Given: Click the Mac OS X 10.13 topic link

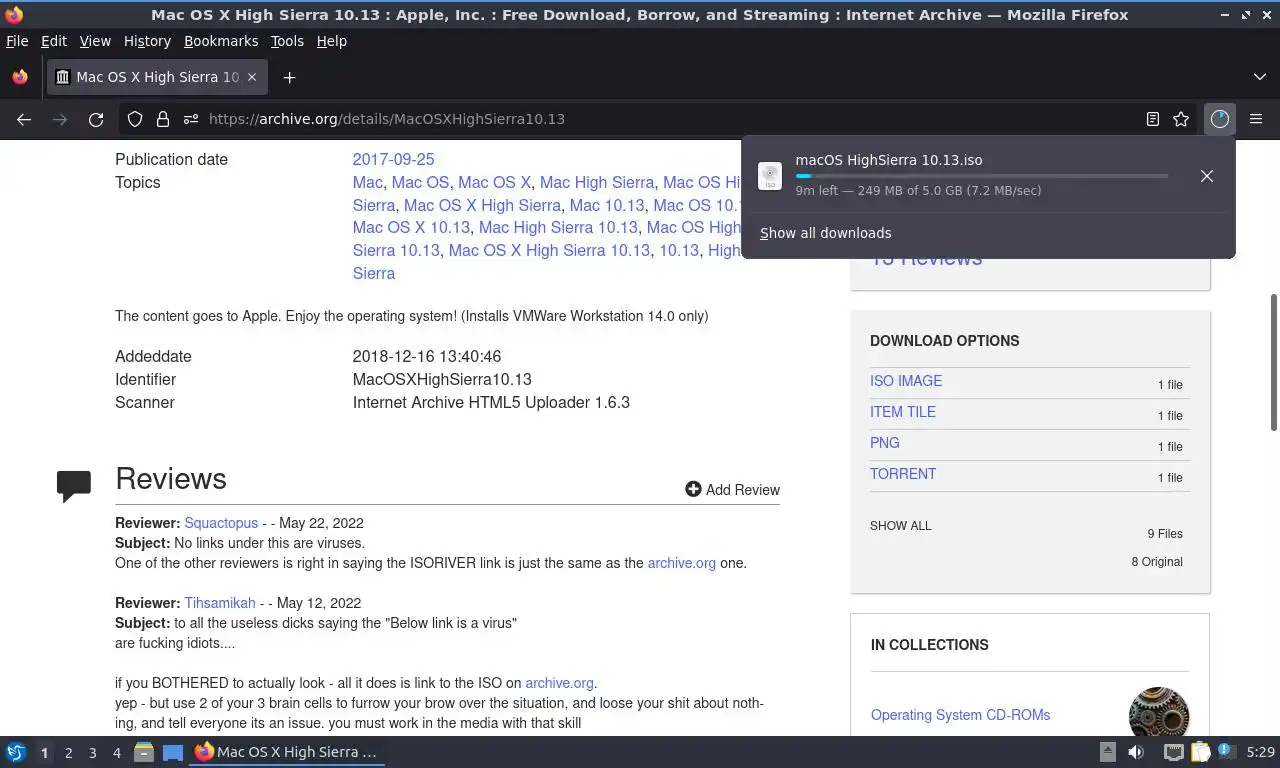Looking at the screenshot, I should 411,228.
